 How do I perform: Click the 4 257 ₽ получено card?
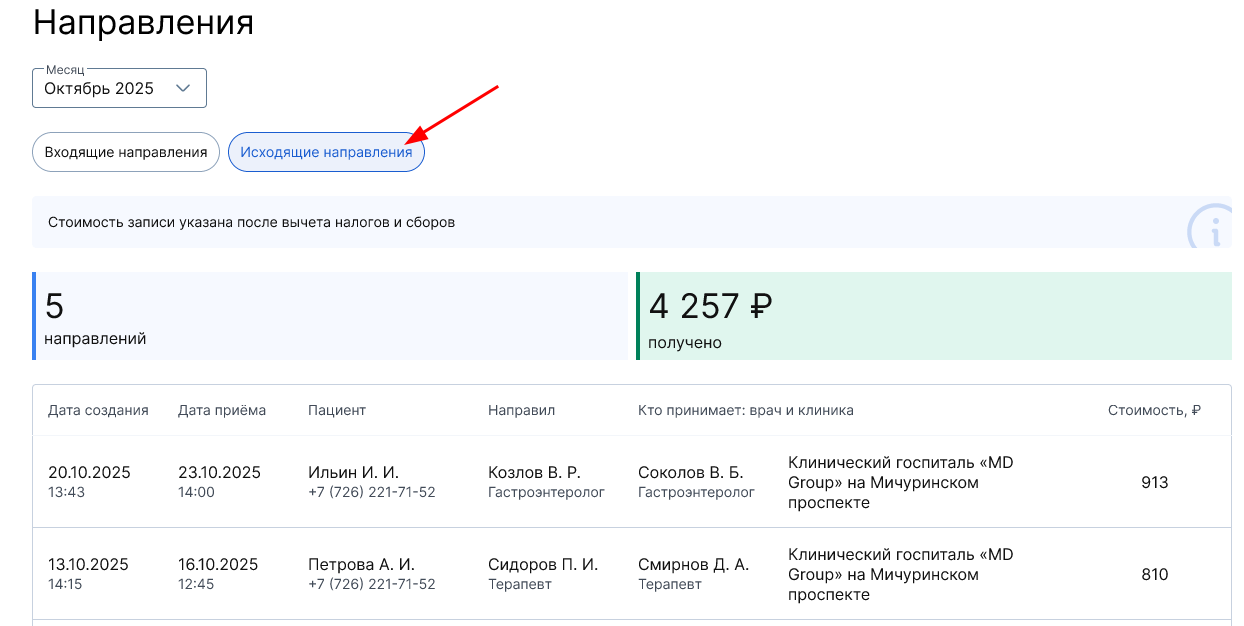tap(934, 316)
